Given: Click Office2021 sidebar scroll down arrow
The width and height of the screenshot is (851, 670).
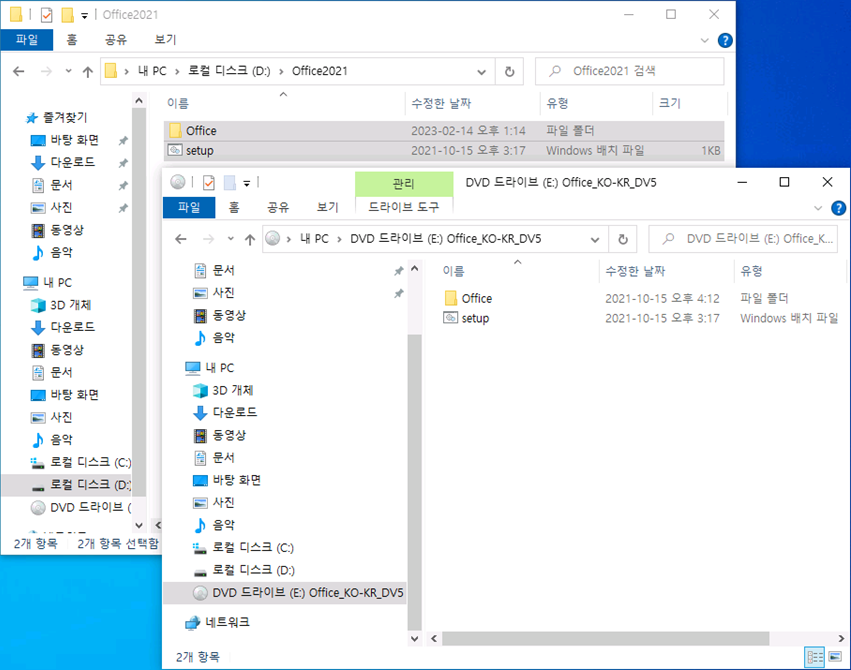Looking at the screenshot, I should (139, 525).
